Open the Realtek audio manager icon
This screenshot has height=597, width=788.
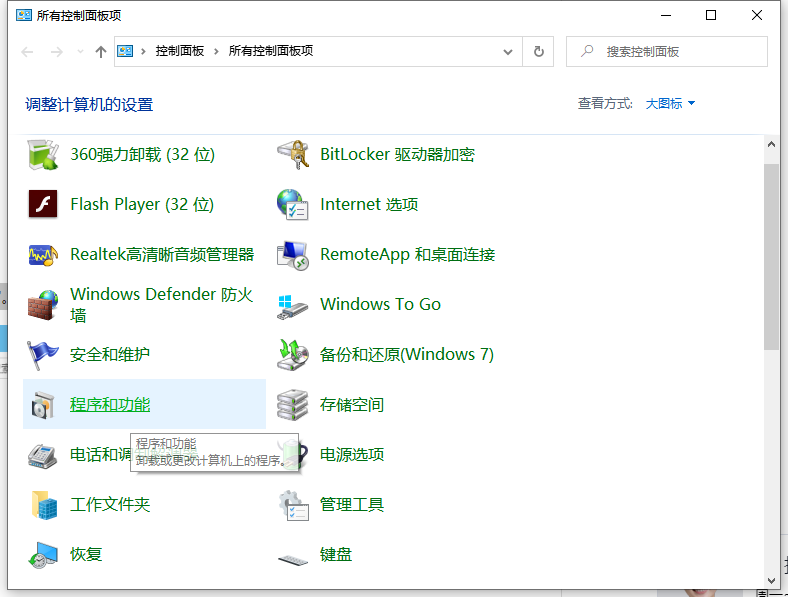[43, 255]
